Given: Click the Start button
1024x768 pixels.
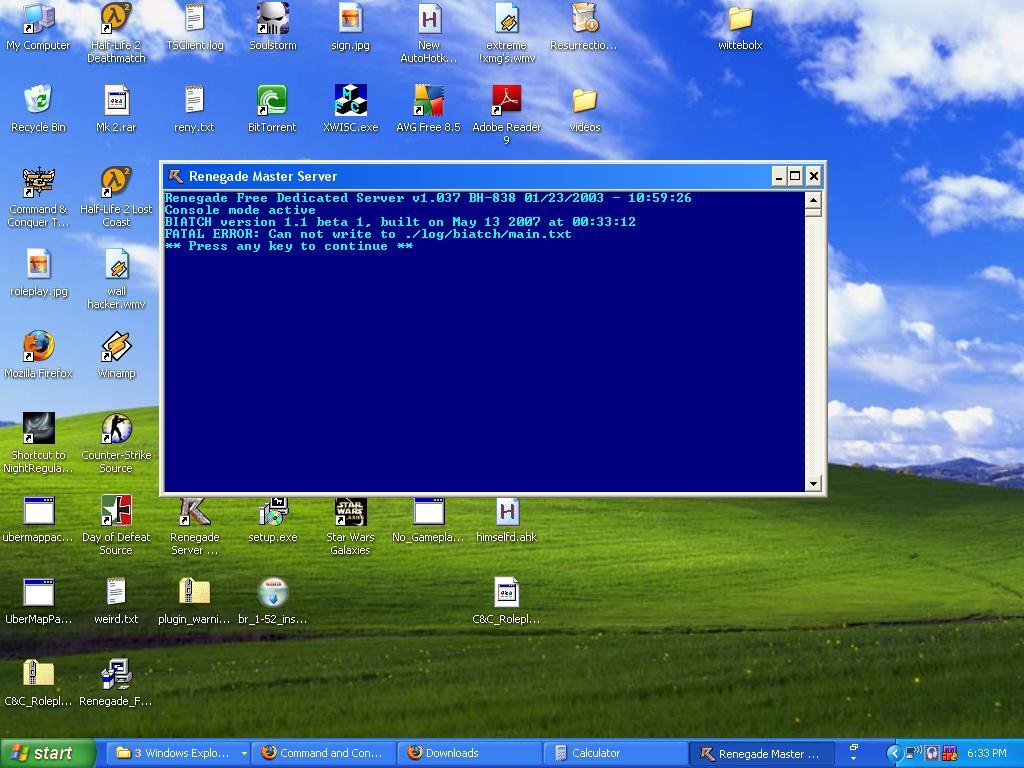Looking at the screenshot, I should point(48,753).
